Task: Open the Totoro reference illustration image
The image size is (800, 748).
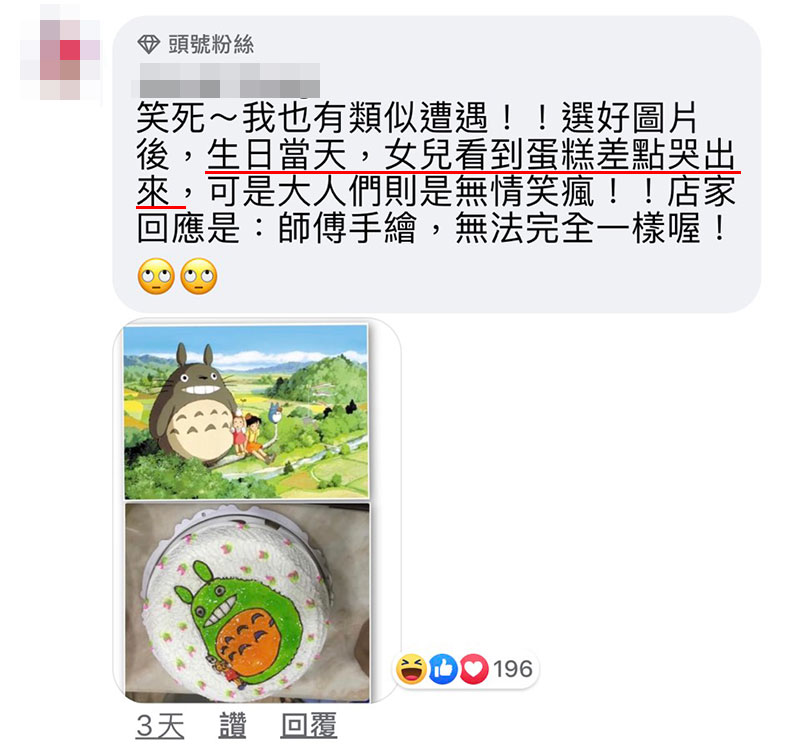Action: point(246,412)
